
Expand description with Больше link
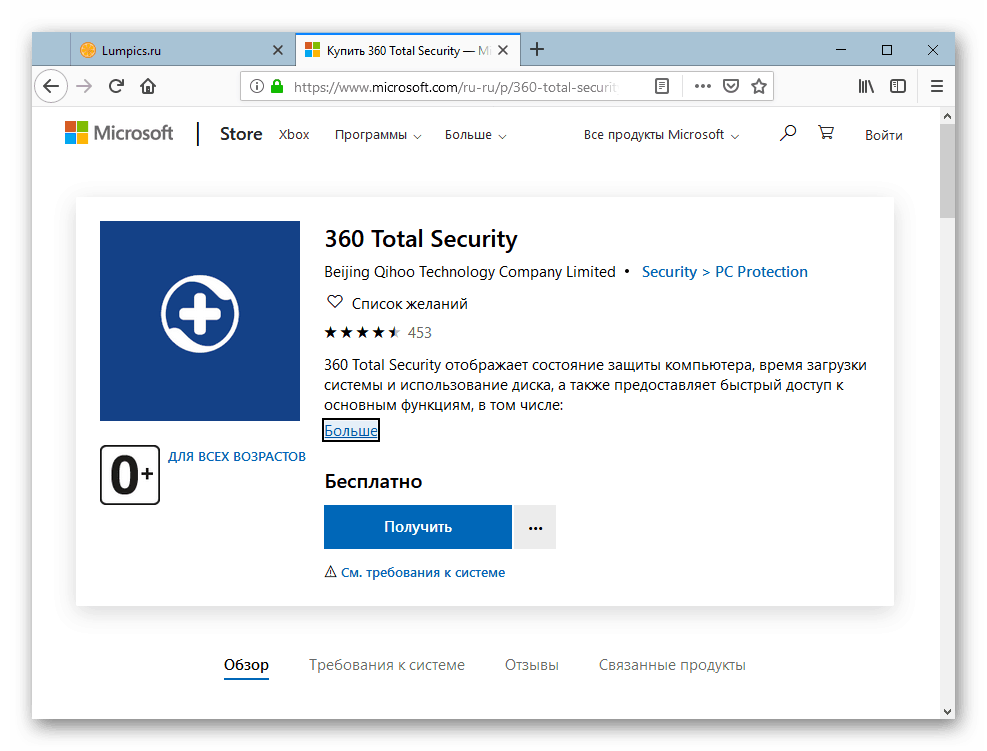click(351, 431)
